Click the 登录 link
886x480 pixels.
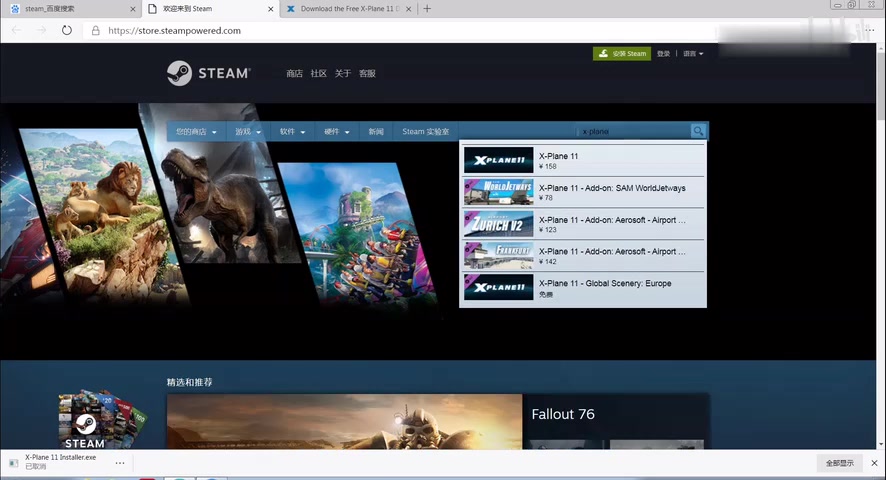click(x=663, y=54)
